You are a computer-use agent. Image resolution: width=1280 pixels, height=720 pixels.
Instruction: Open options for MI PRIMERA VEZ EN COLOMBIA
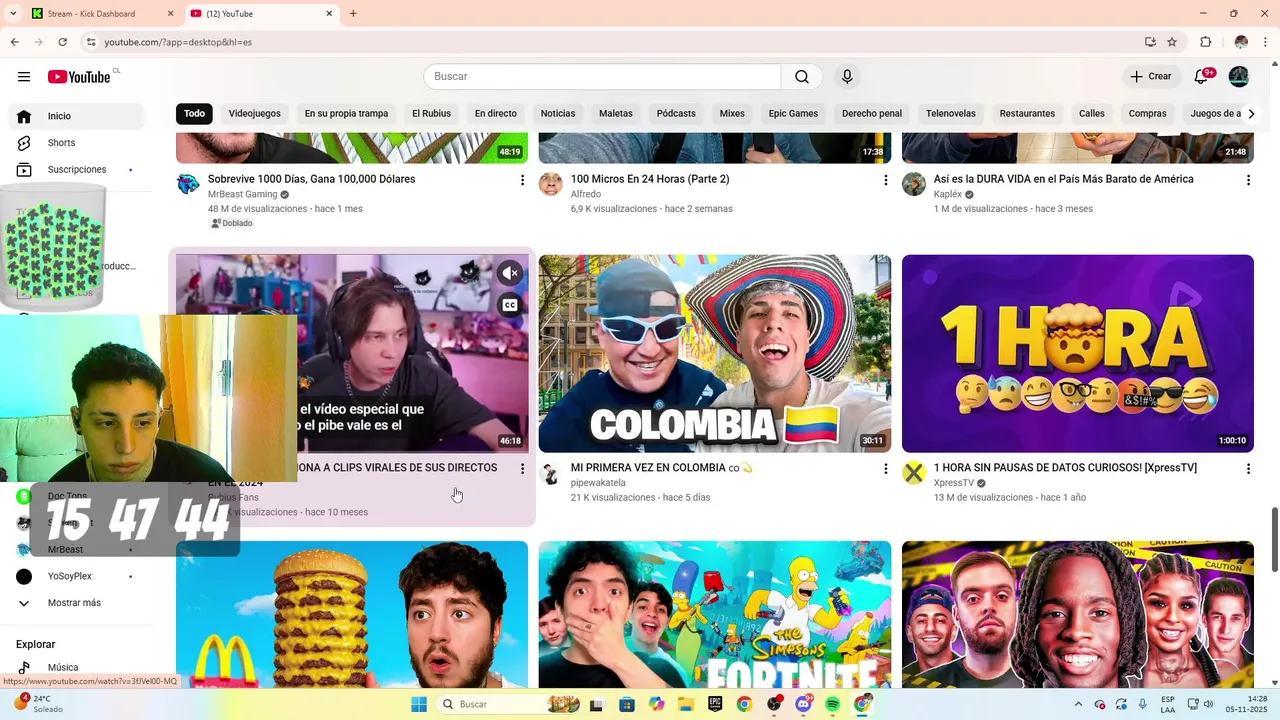885,468
